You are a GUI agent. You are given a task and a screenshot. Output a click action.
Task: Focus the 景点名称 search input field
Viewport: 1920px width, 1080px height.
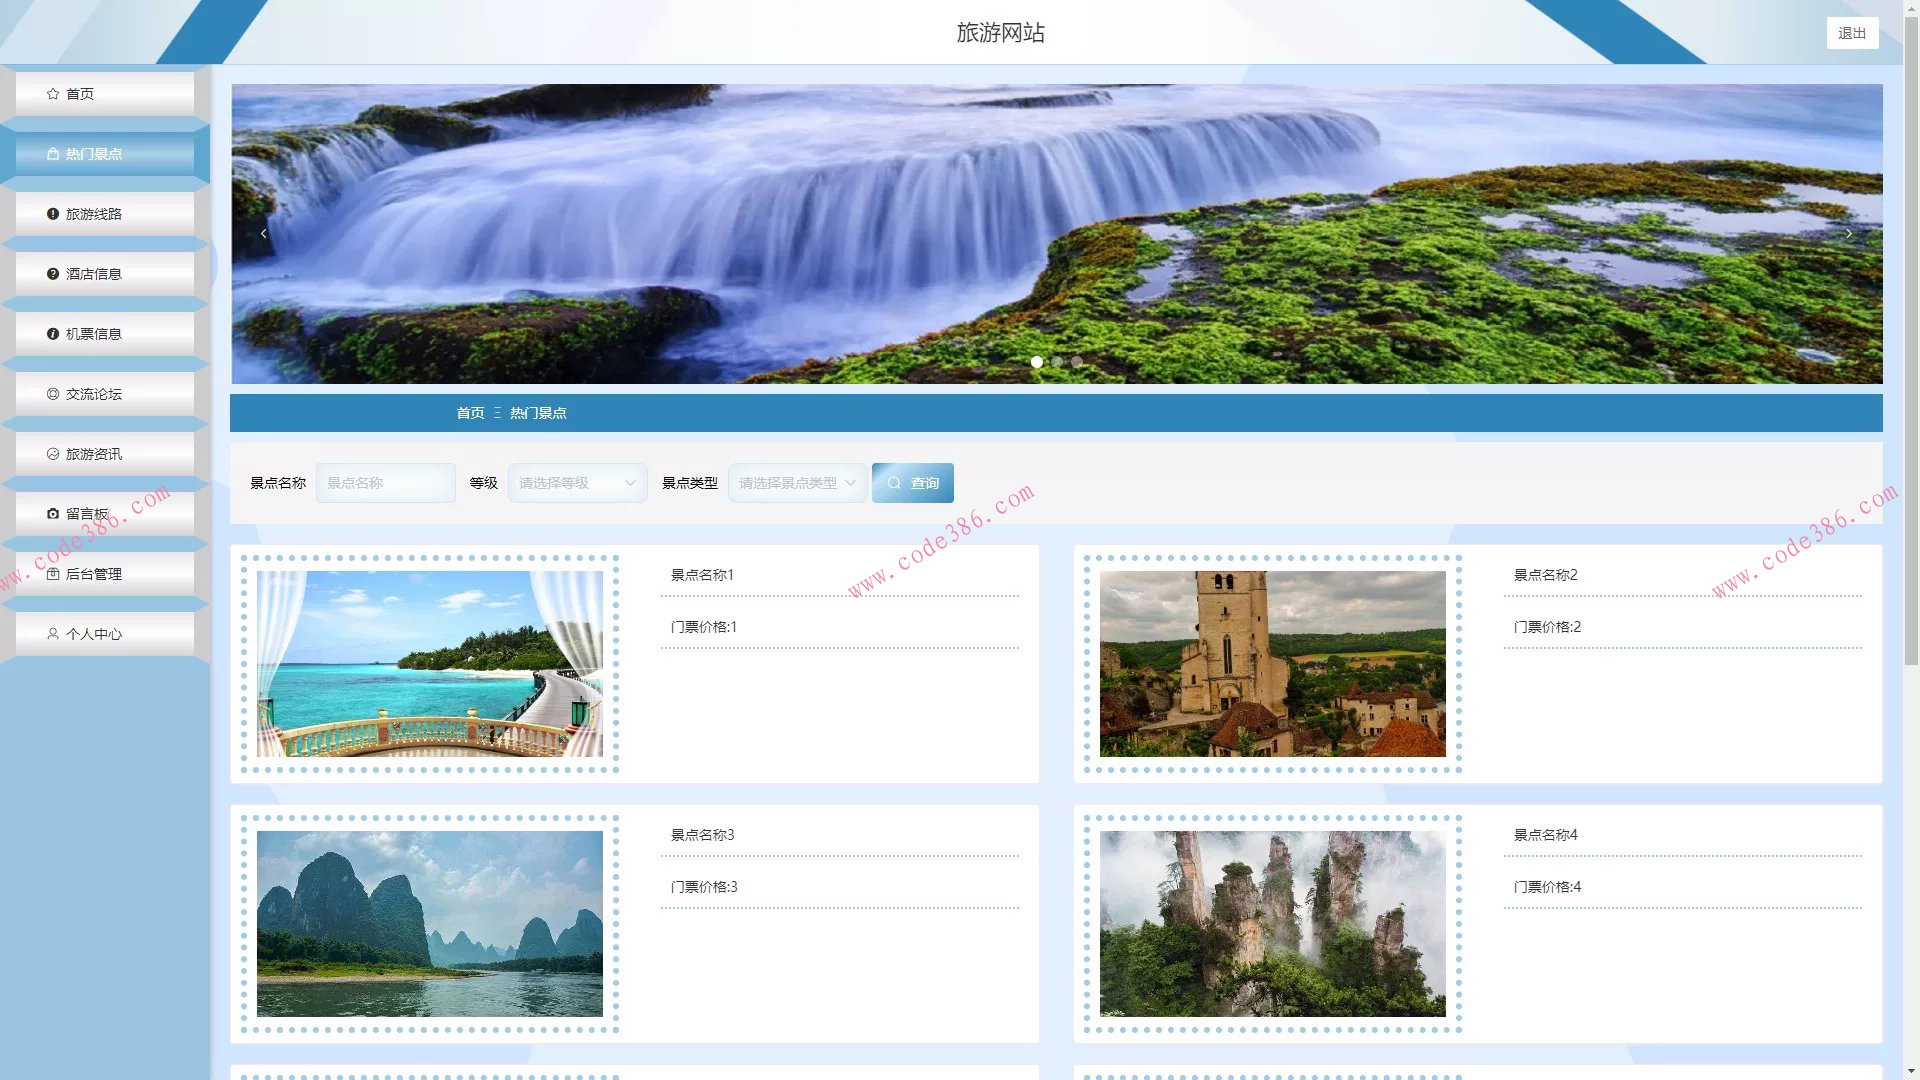tap(385, 483)
